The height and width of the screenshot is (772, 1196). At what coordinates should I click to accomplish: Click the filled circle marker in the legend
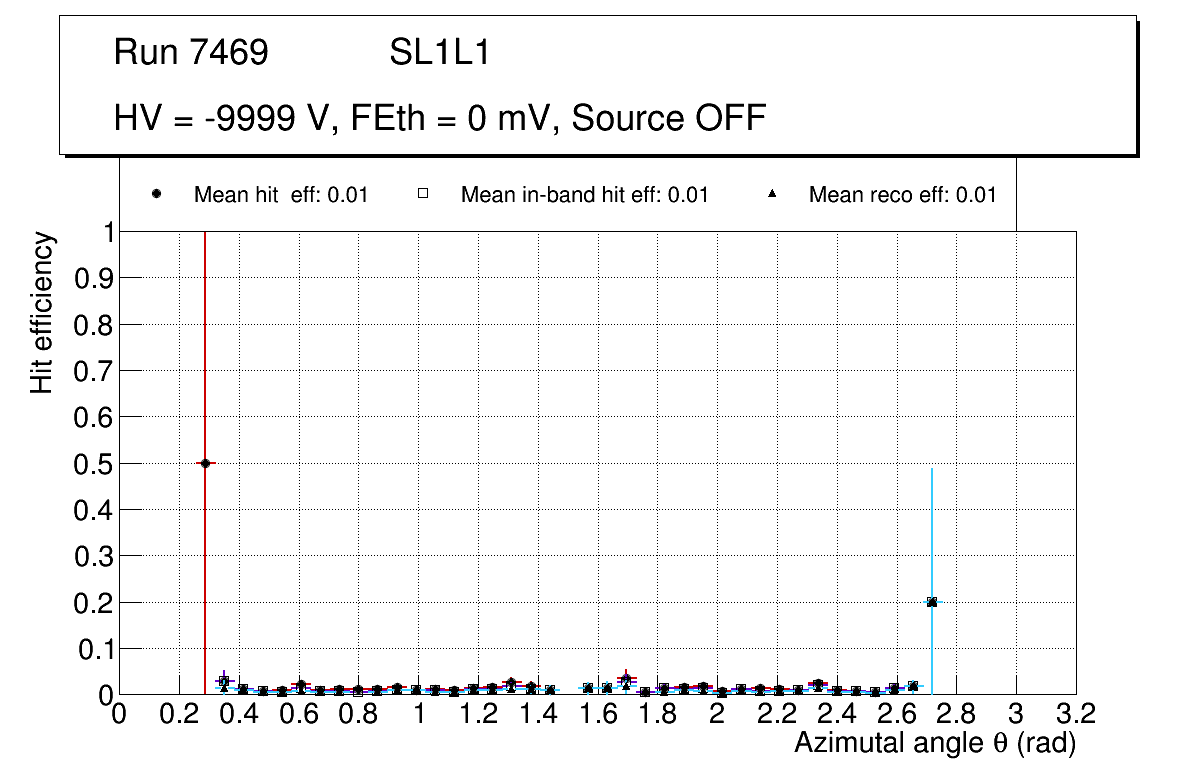pyautogui.click(x=156, y=195)
